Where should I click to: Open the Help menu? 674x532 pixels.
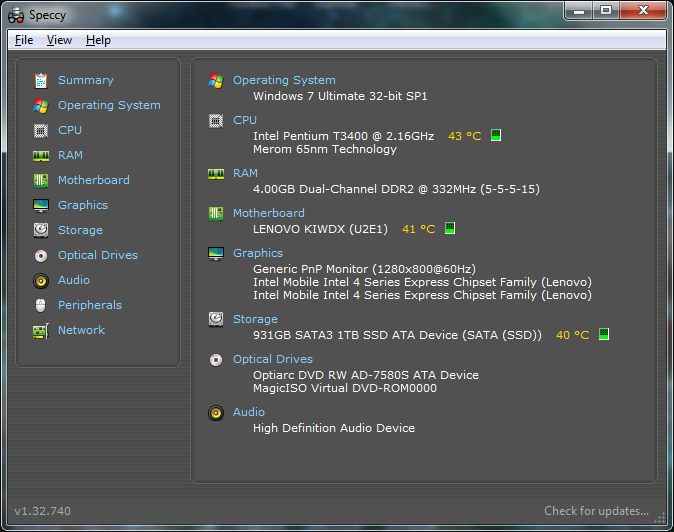(98, 40)
